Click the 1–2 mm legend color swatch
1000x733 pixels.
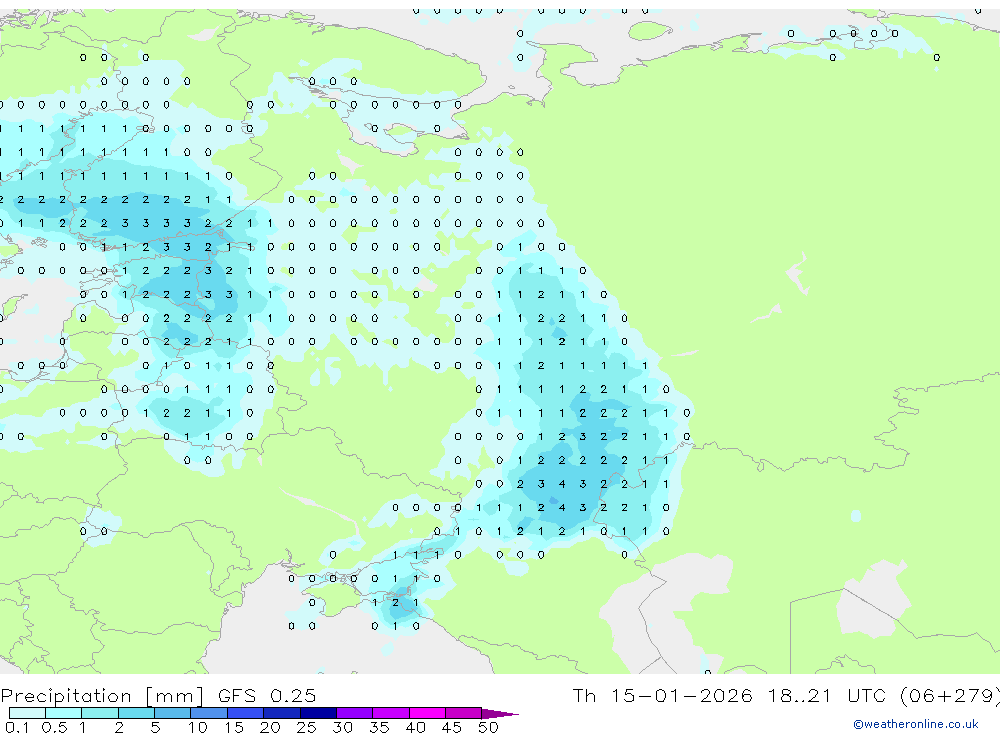(x=99, y=713)
